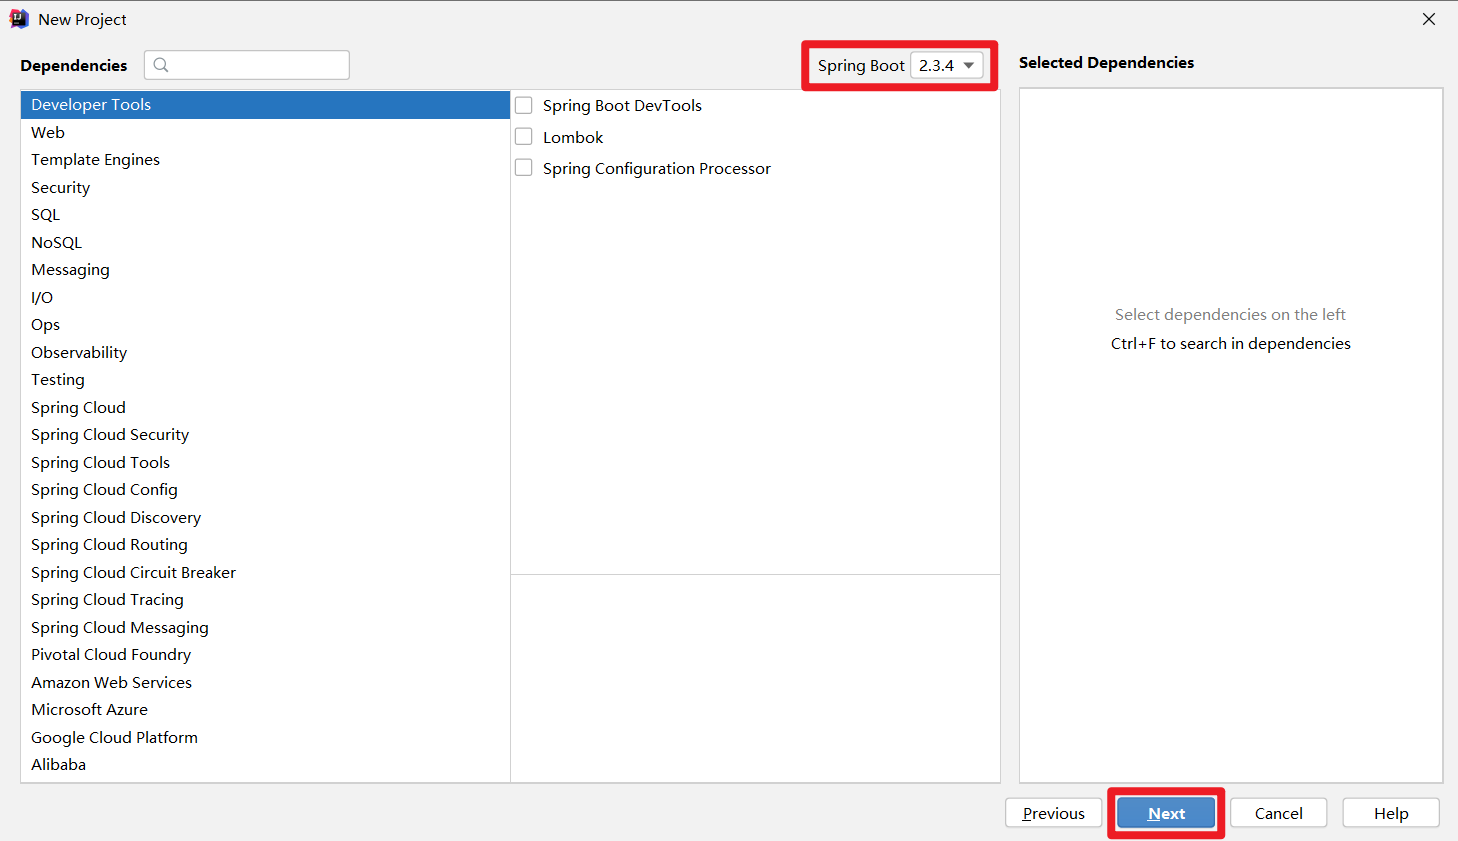Open Spring Cloud Tracing category
The height and width of the screenshot is (841, 1458).
click(265, 600)
